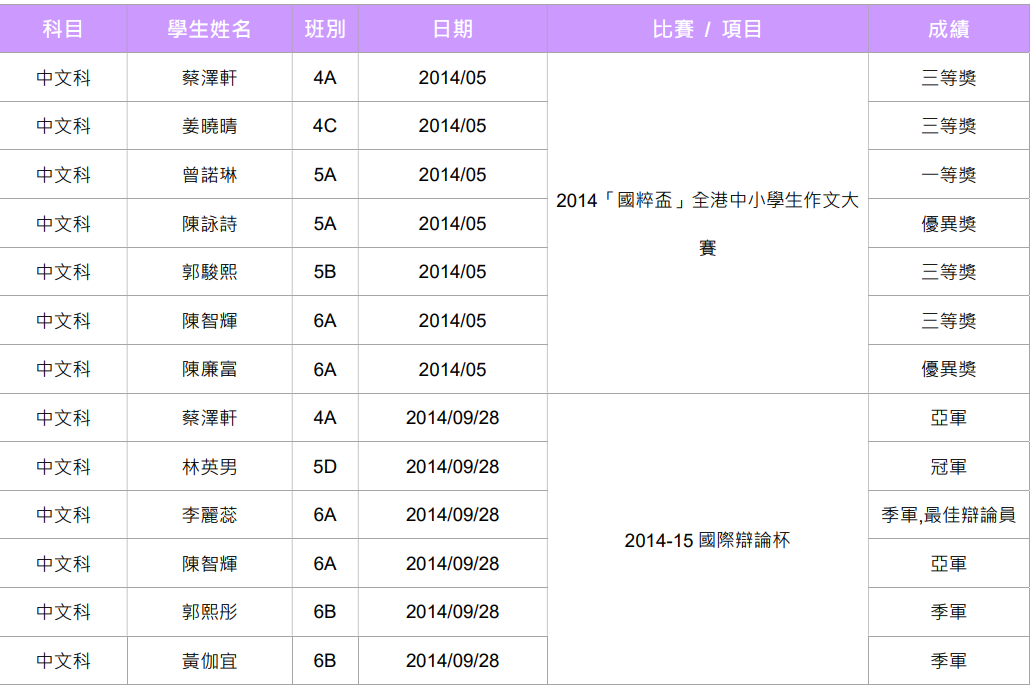Click the student name 郭駿熙
This screenshot has height=689, width=1033.
[209, 272]
